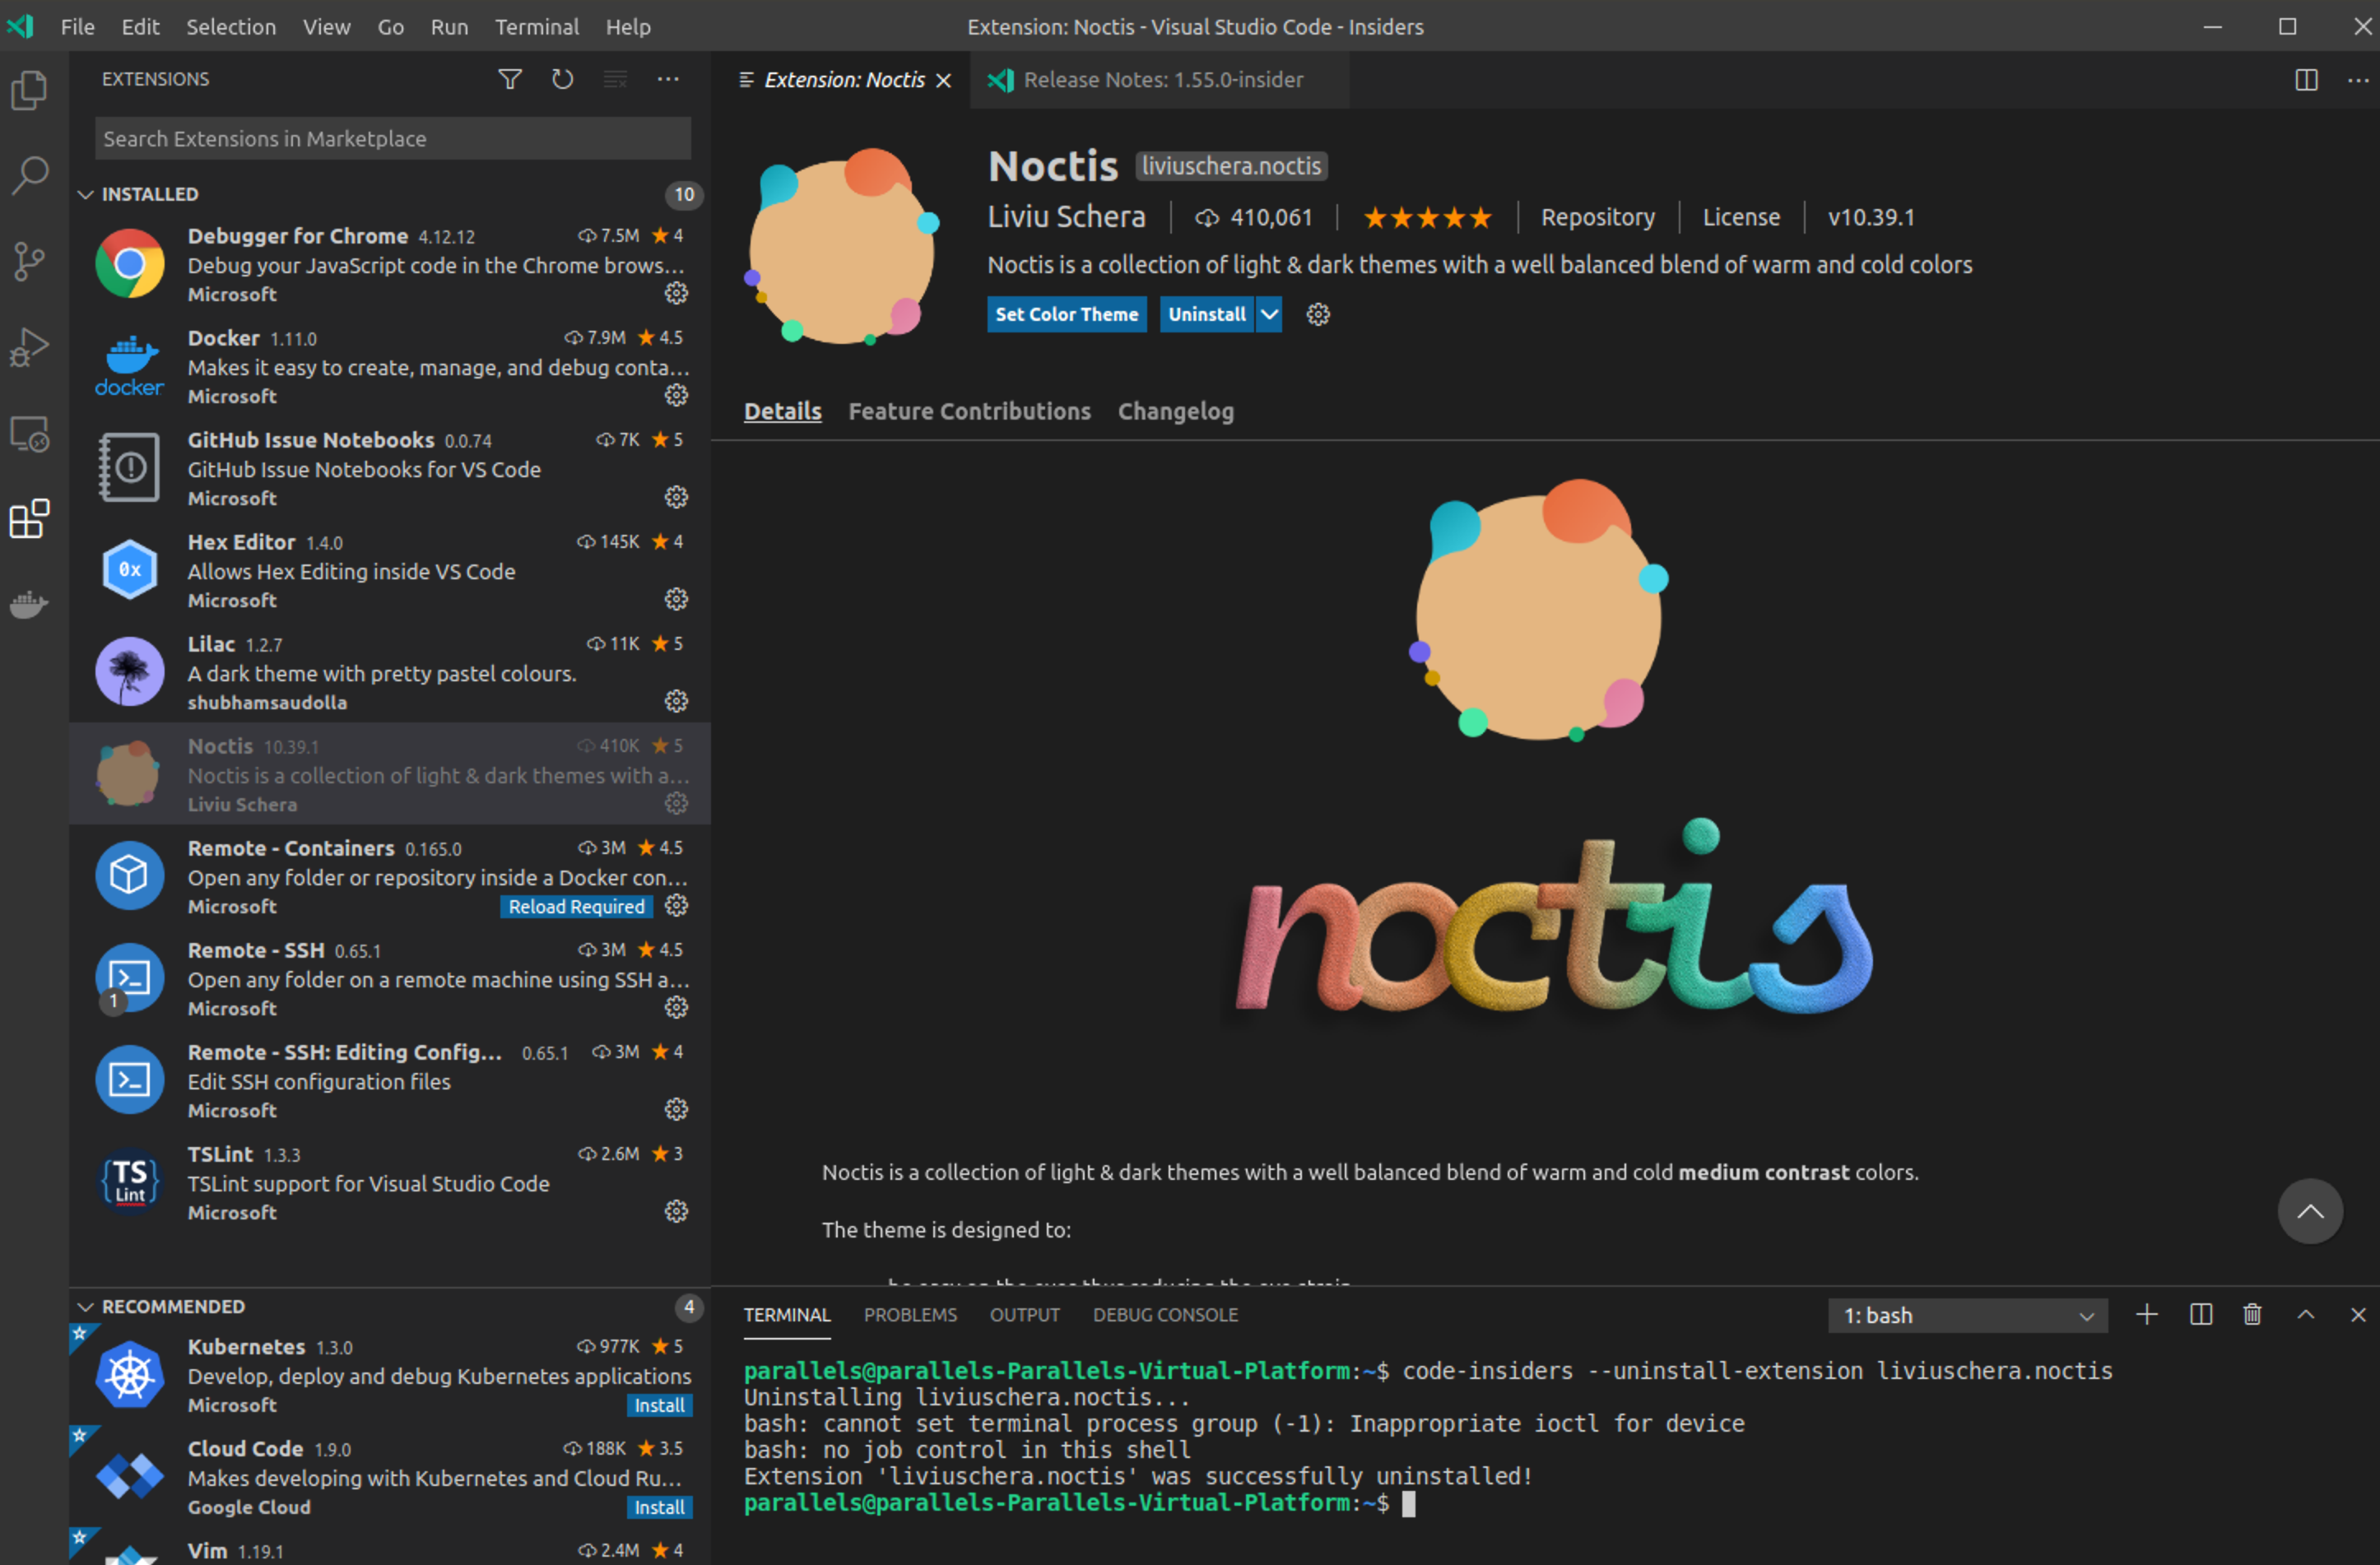Screen dimensions: 2380x1565
Task: Open the Uninstall dropdown arrow
Action: (1269, 314)
